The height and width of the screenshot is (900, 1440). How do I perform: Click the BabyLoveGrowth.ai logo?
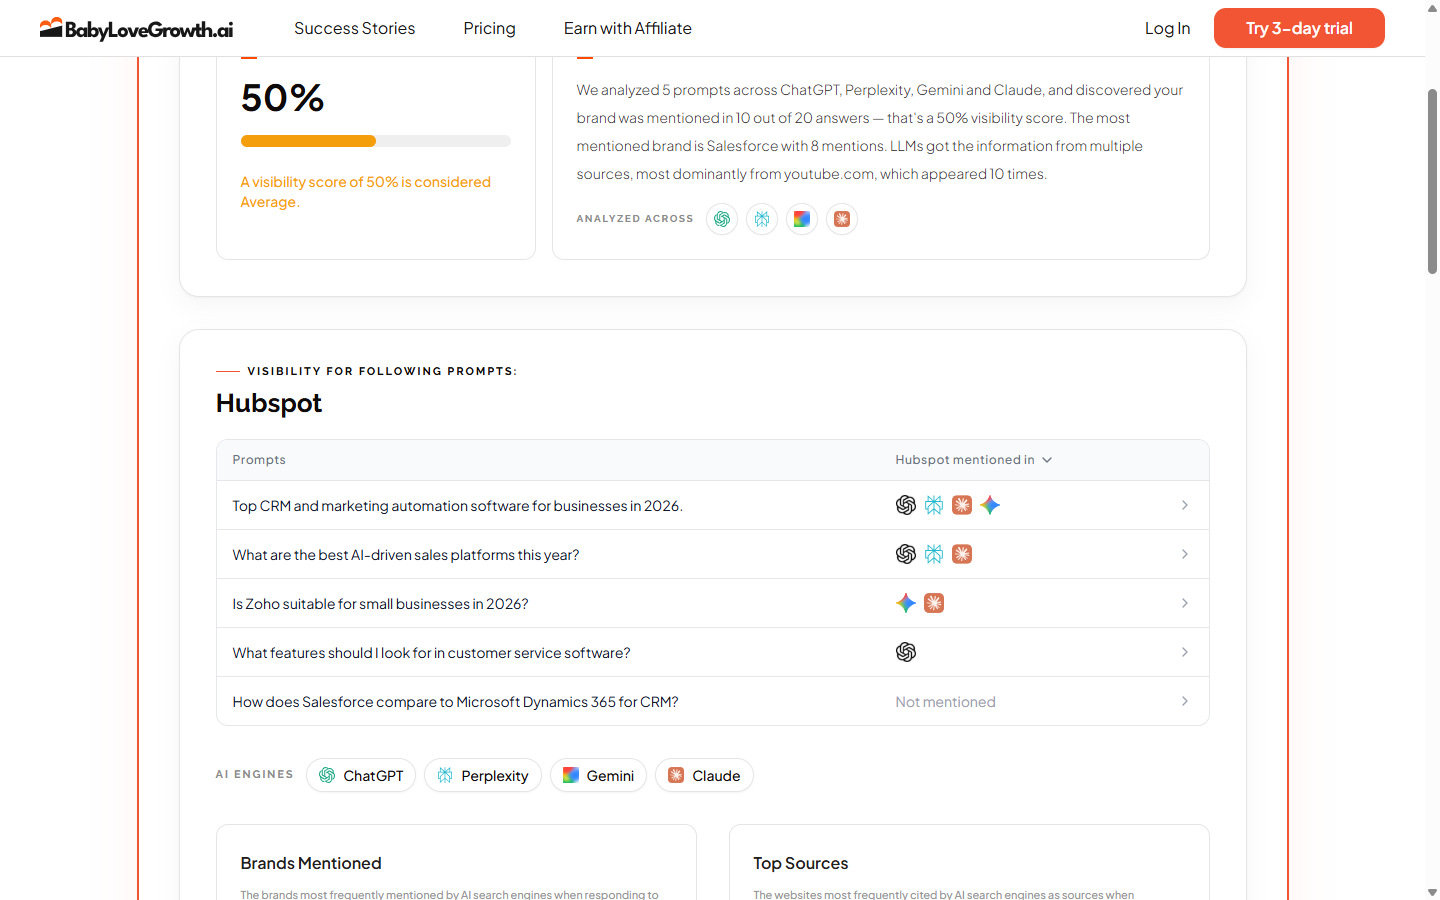[136, 28]
